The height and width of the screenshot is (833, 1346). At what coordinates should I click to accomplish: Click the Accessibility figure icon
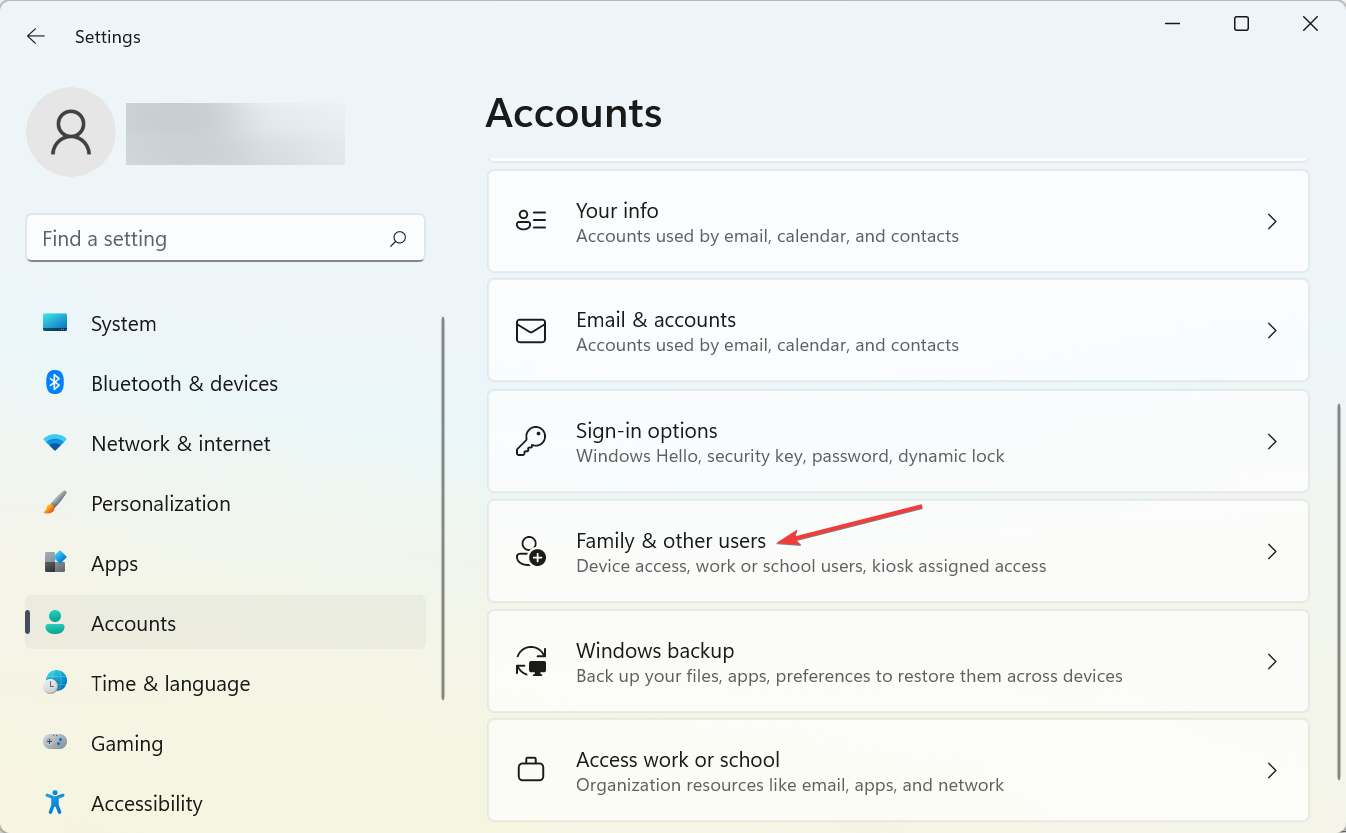55,802
